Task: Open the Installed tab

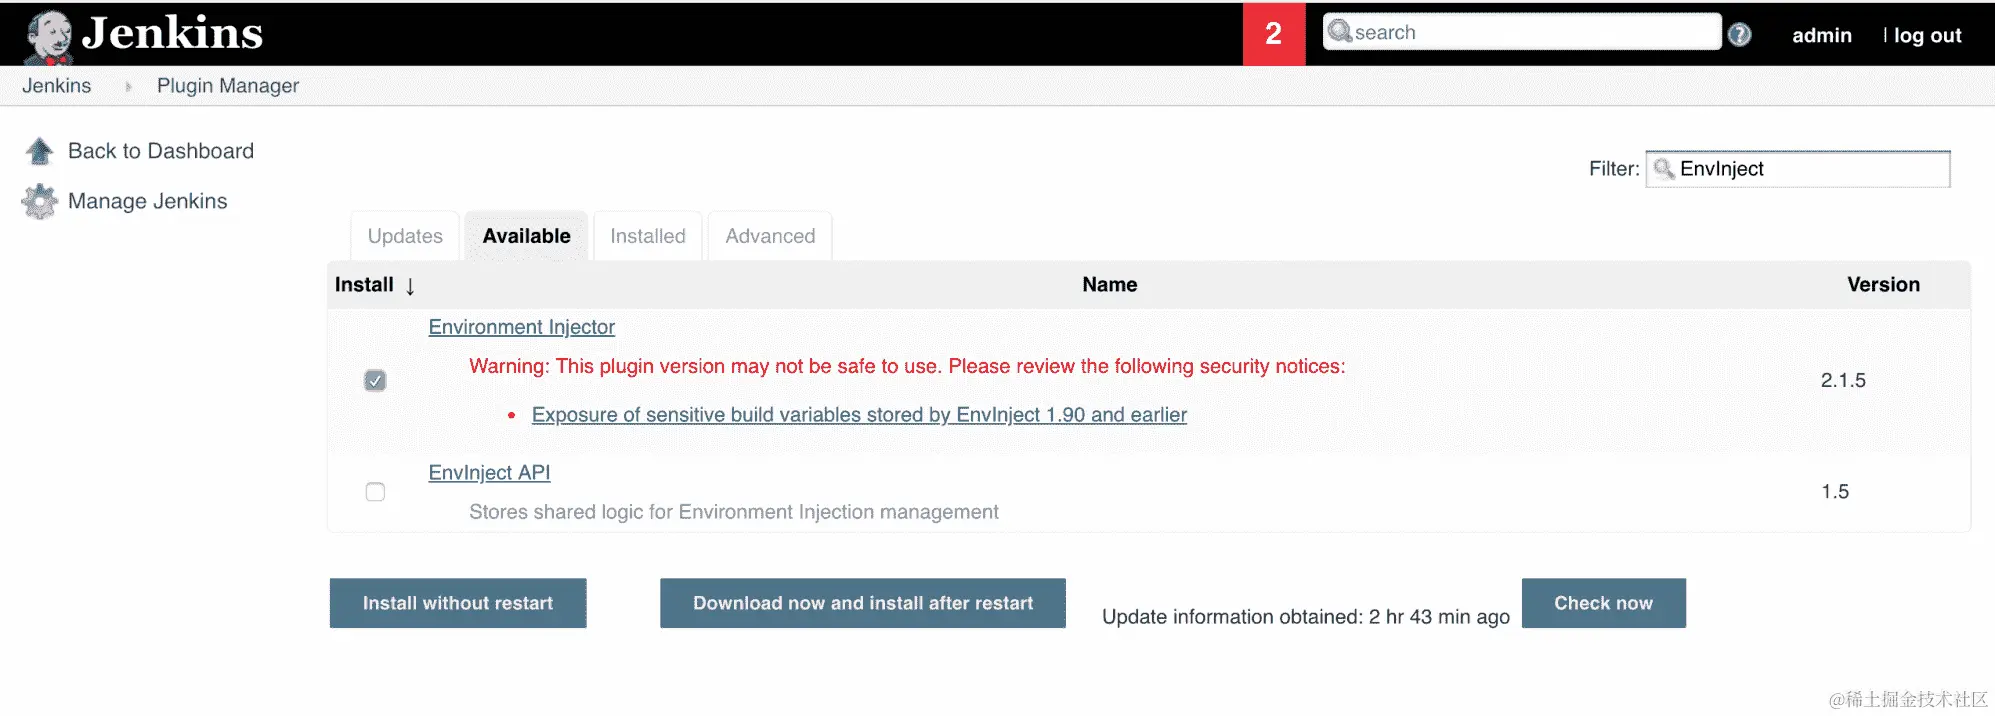Action: pos(648,236)
